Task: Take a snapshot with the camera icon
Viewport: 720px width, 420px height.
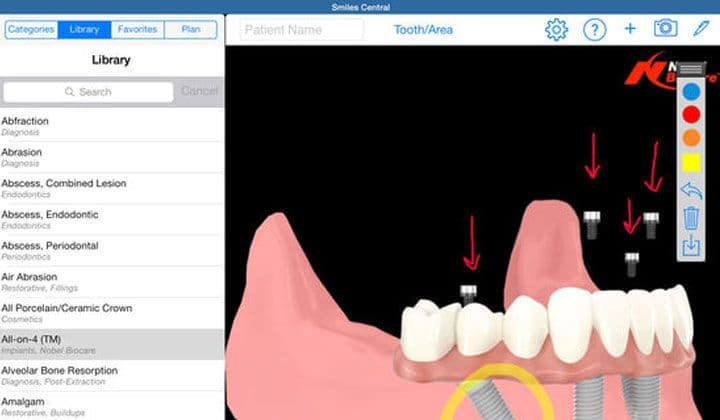Action: [665, 28]
